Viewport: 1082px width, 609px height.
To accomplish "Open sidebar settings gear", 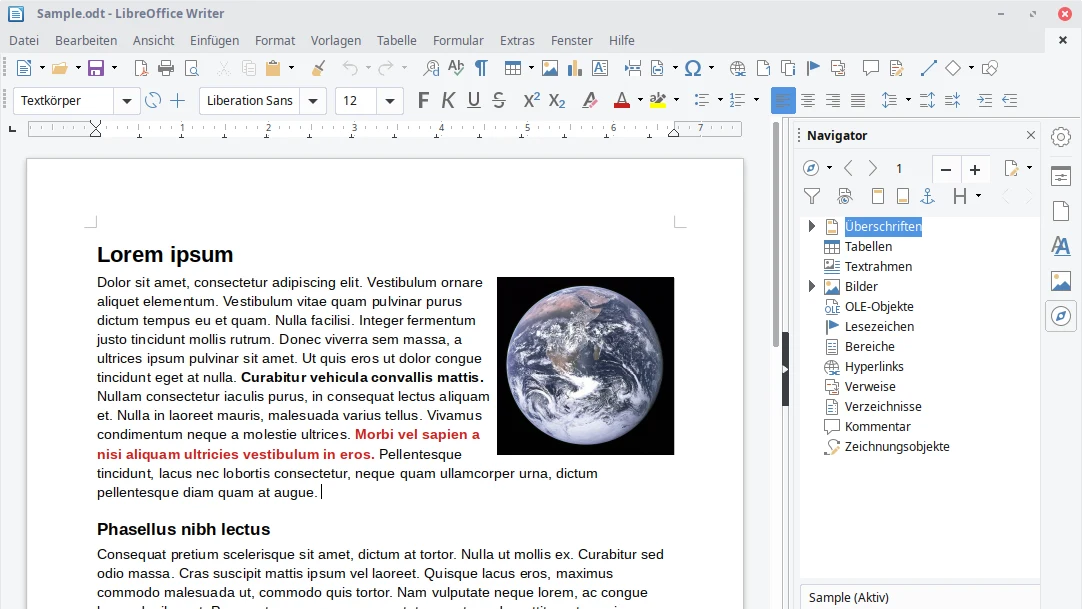I will pos(1061,137).
